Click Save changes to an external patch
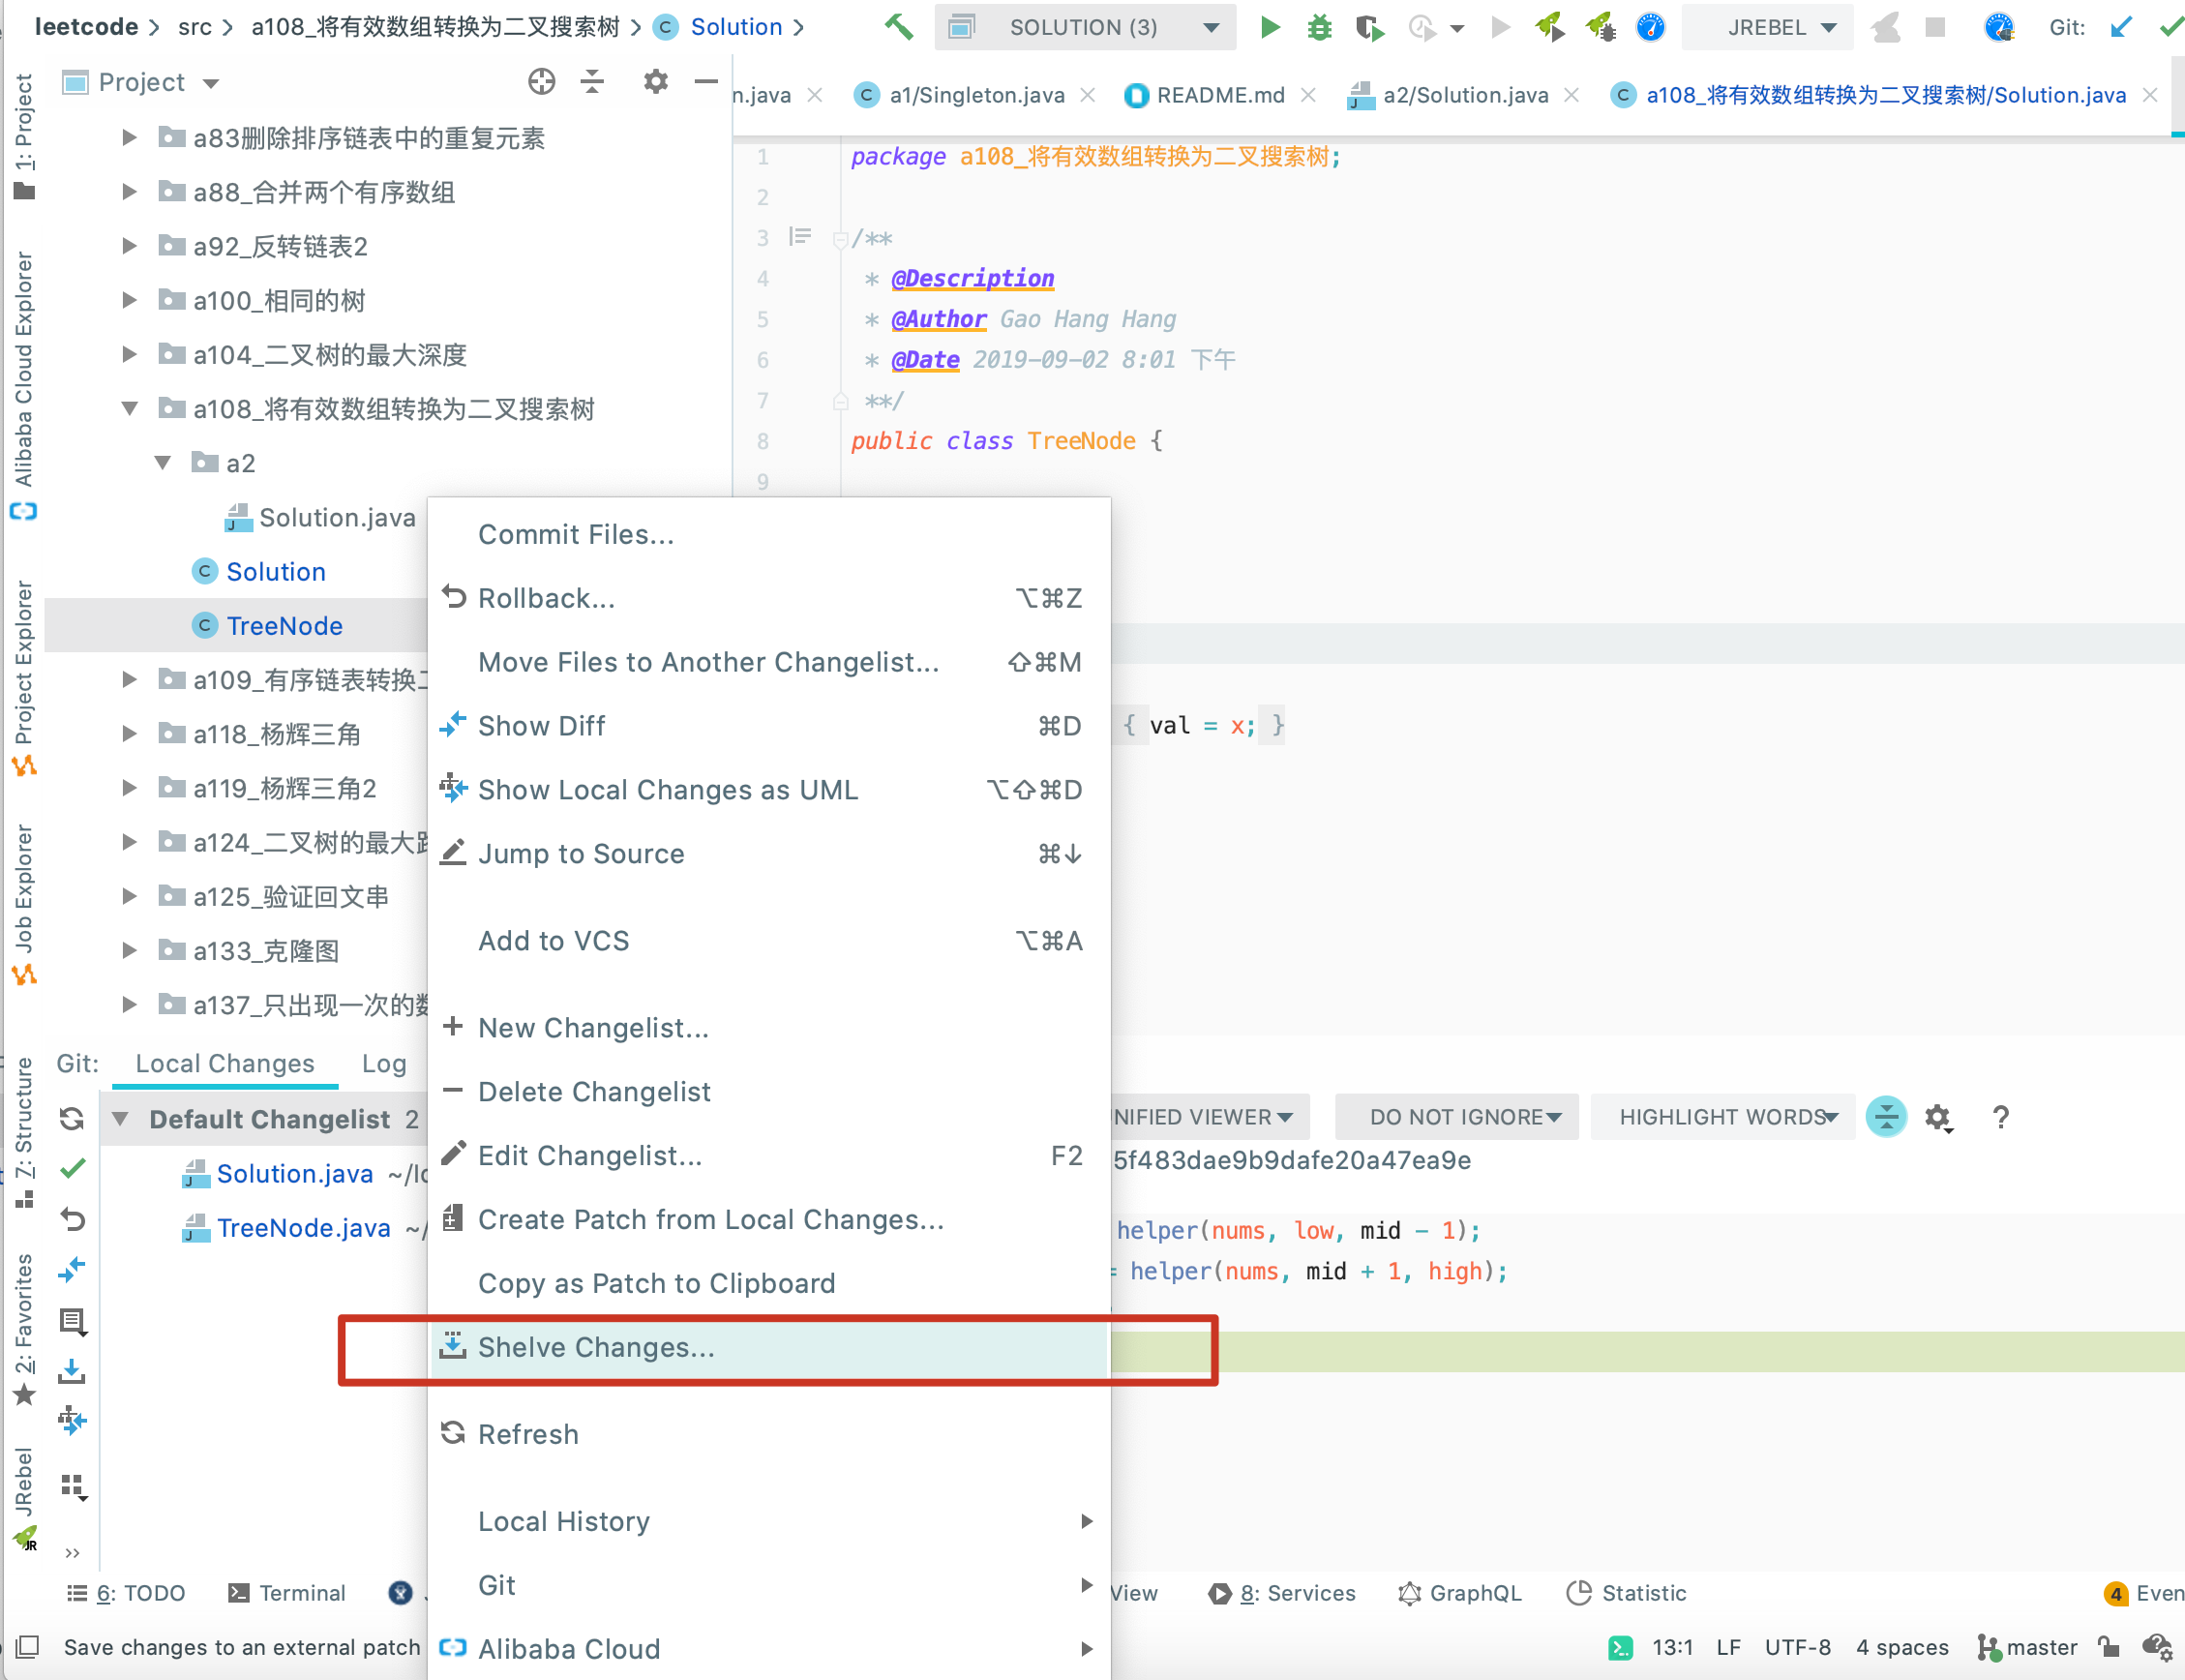 [x=240, y=1647]
